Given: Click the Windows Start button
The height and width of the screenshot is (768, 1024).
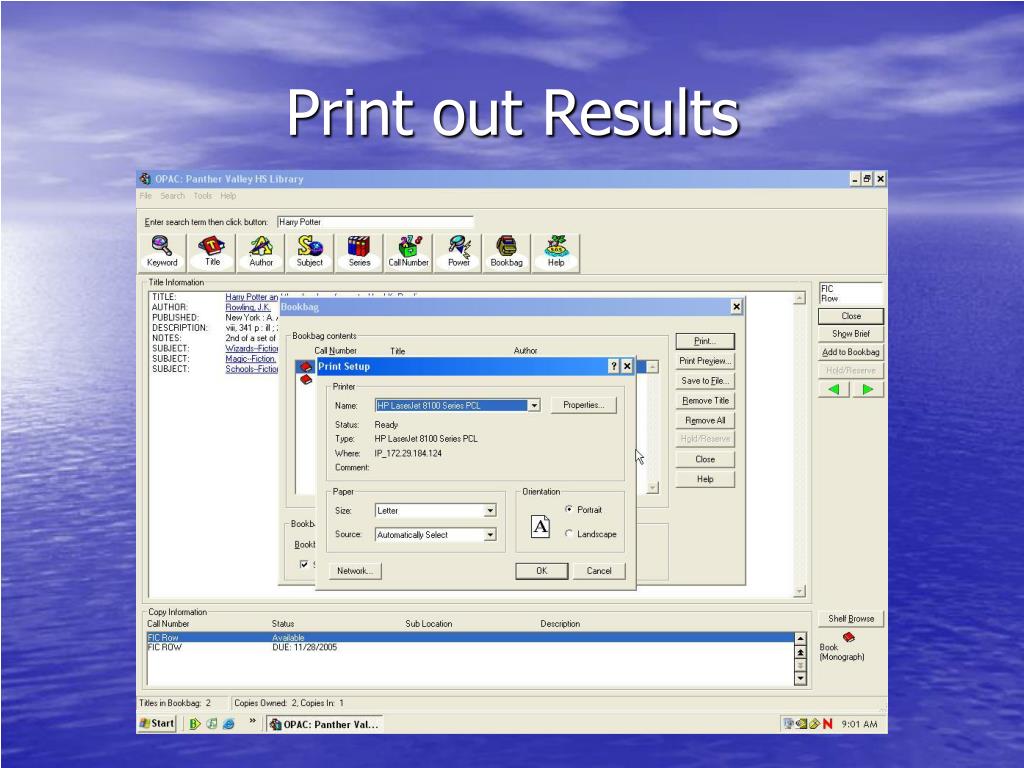Looking at the screenshot, I should coord(157,724).
